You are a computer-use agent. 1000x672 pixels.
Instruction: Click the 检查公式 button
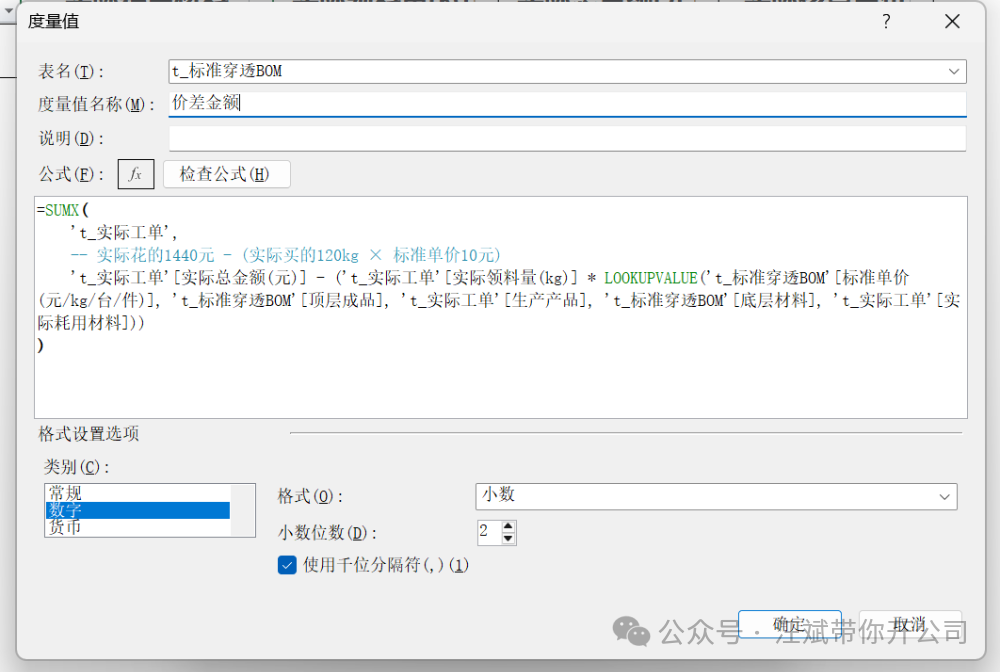click(x=226, y=174)
